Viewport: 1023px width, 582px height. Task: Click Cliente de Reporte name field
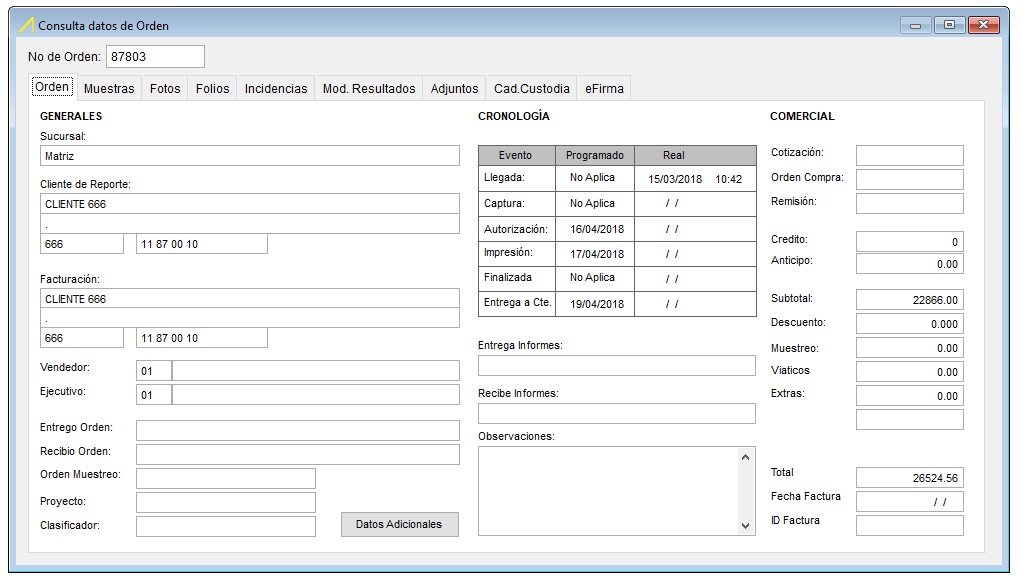(250, 204)
